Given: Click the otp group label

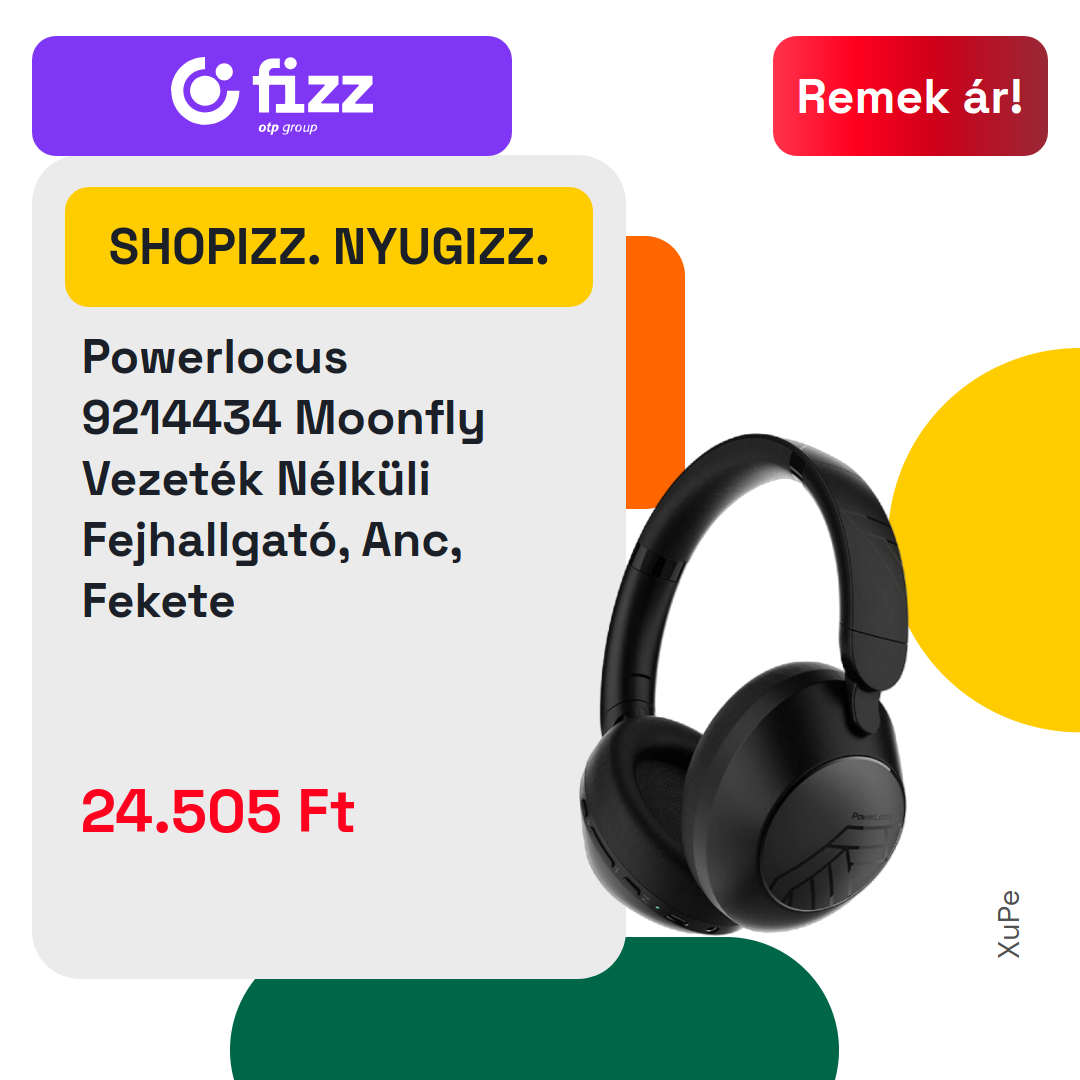Looking at the screenshot, I should point(288,127).
